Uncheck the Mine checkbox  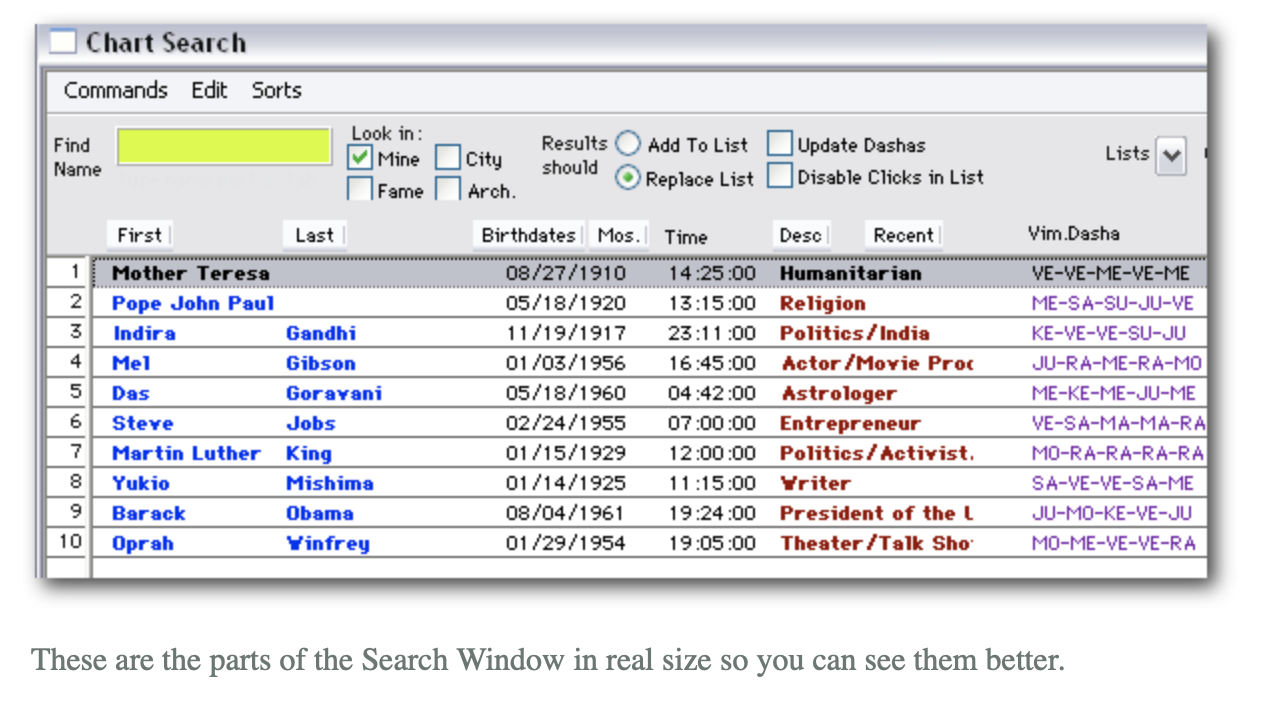pyautogui.click(x=360, y=159)
